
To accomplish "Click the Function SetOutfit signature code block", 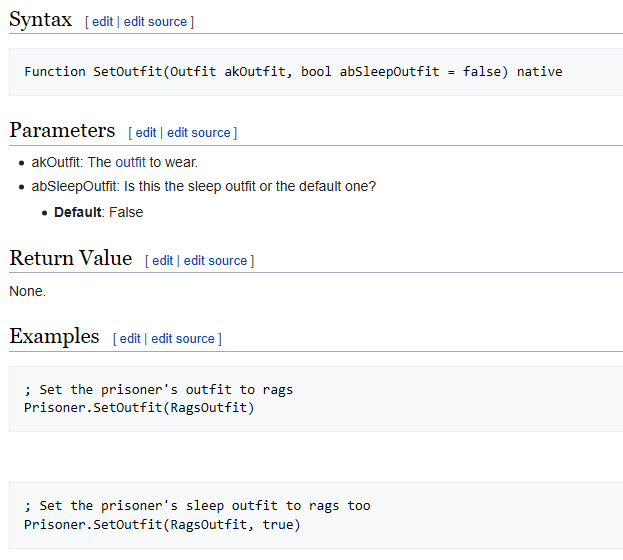I will tap(293, 72).
